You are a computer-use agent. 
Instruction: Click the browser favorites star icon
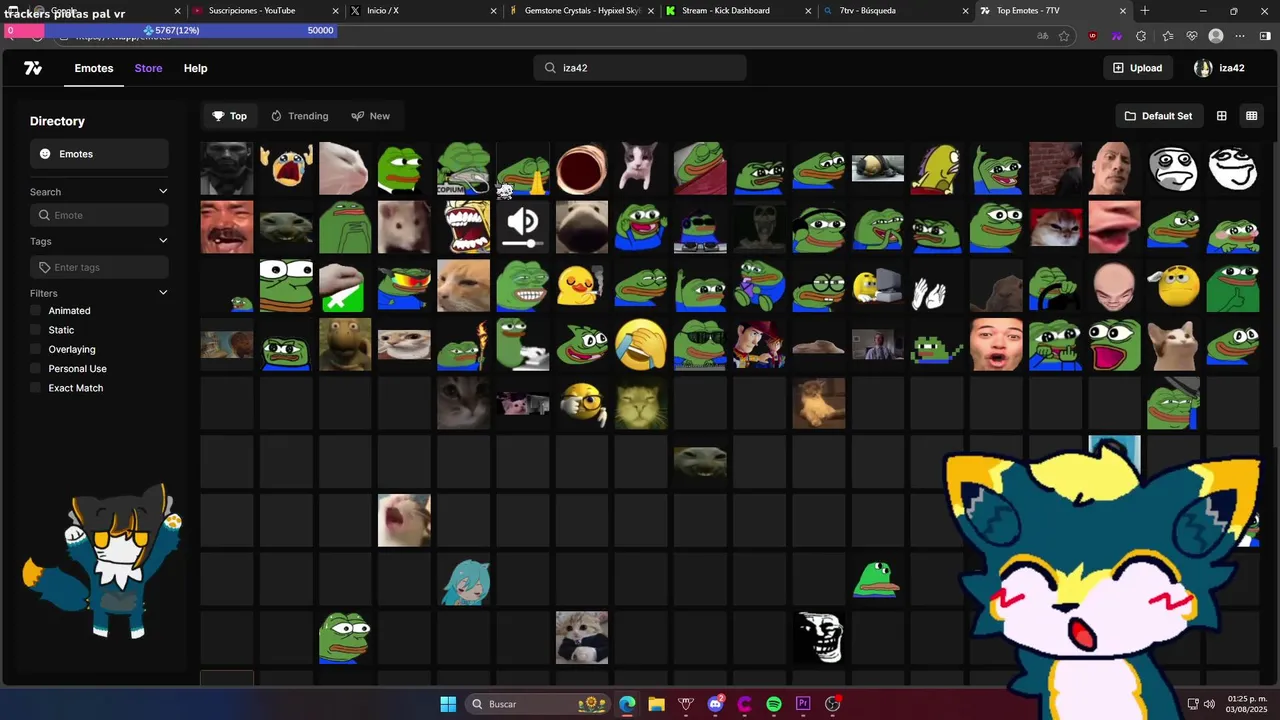tap(1064, 36)
